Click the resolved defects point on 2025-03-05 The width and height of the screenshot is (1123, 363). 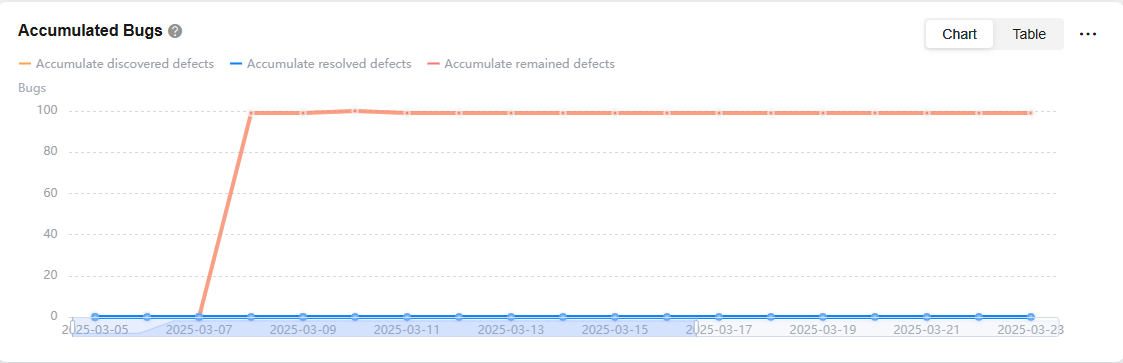pos(95,316)
